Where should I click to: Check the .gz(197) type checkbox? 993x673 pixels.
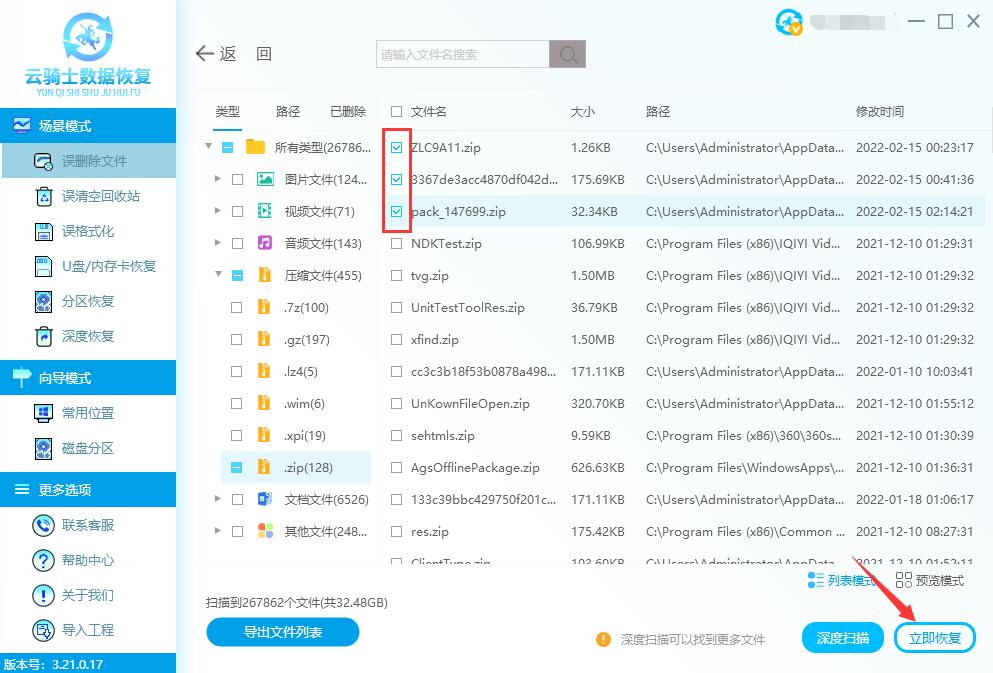coord(236,339)
